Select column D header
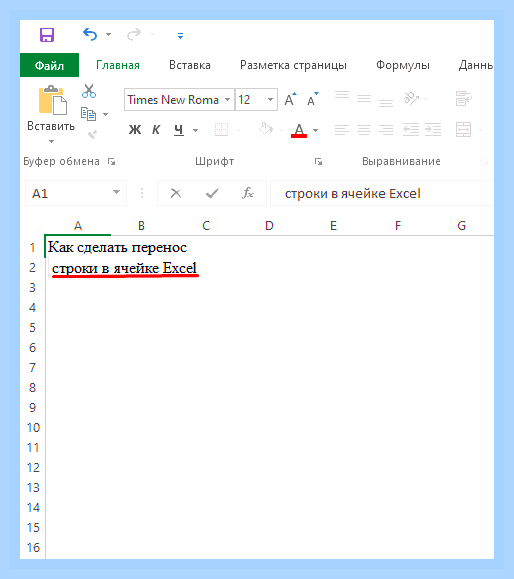This screenshot has height=579, width=514. click(x=269, y=226)
